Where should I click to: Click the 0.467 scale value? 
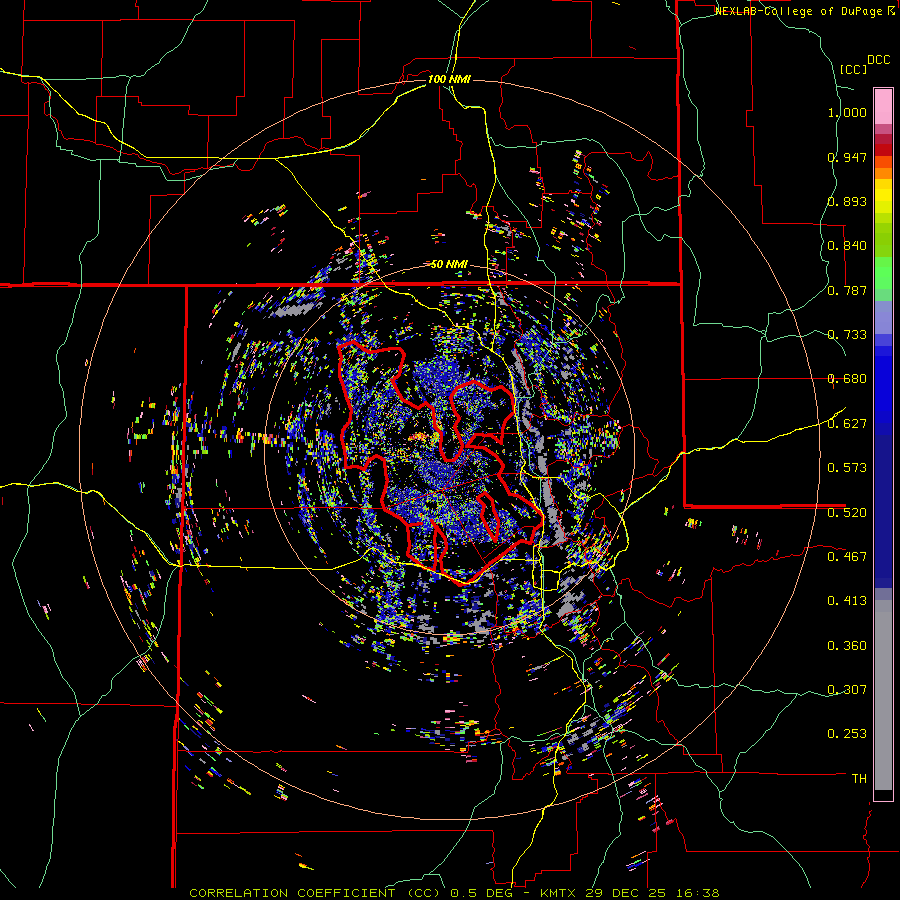point(847,556)
